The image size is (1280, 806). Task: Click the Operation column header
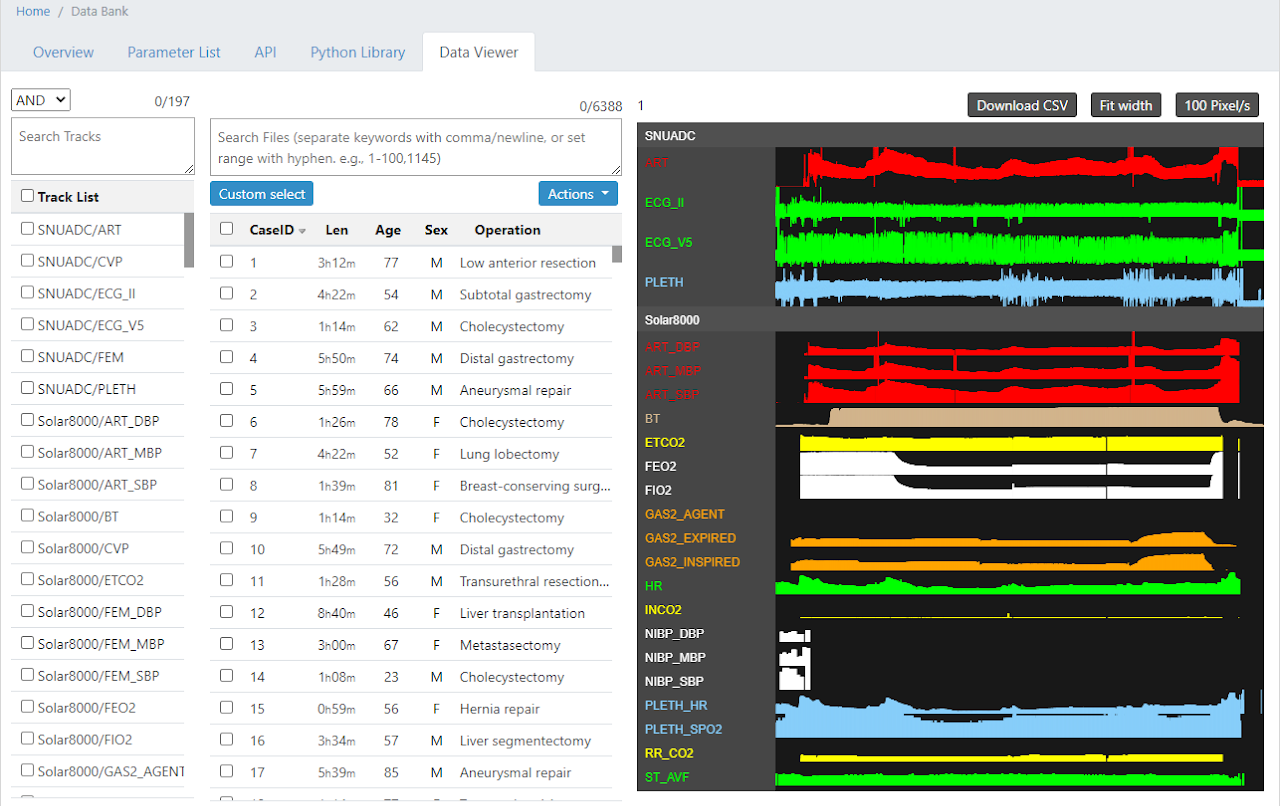507,230
